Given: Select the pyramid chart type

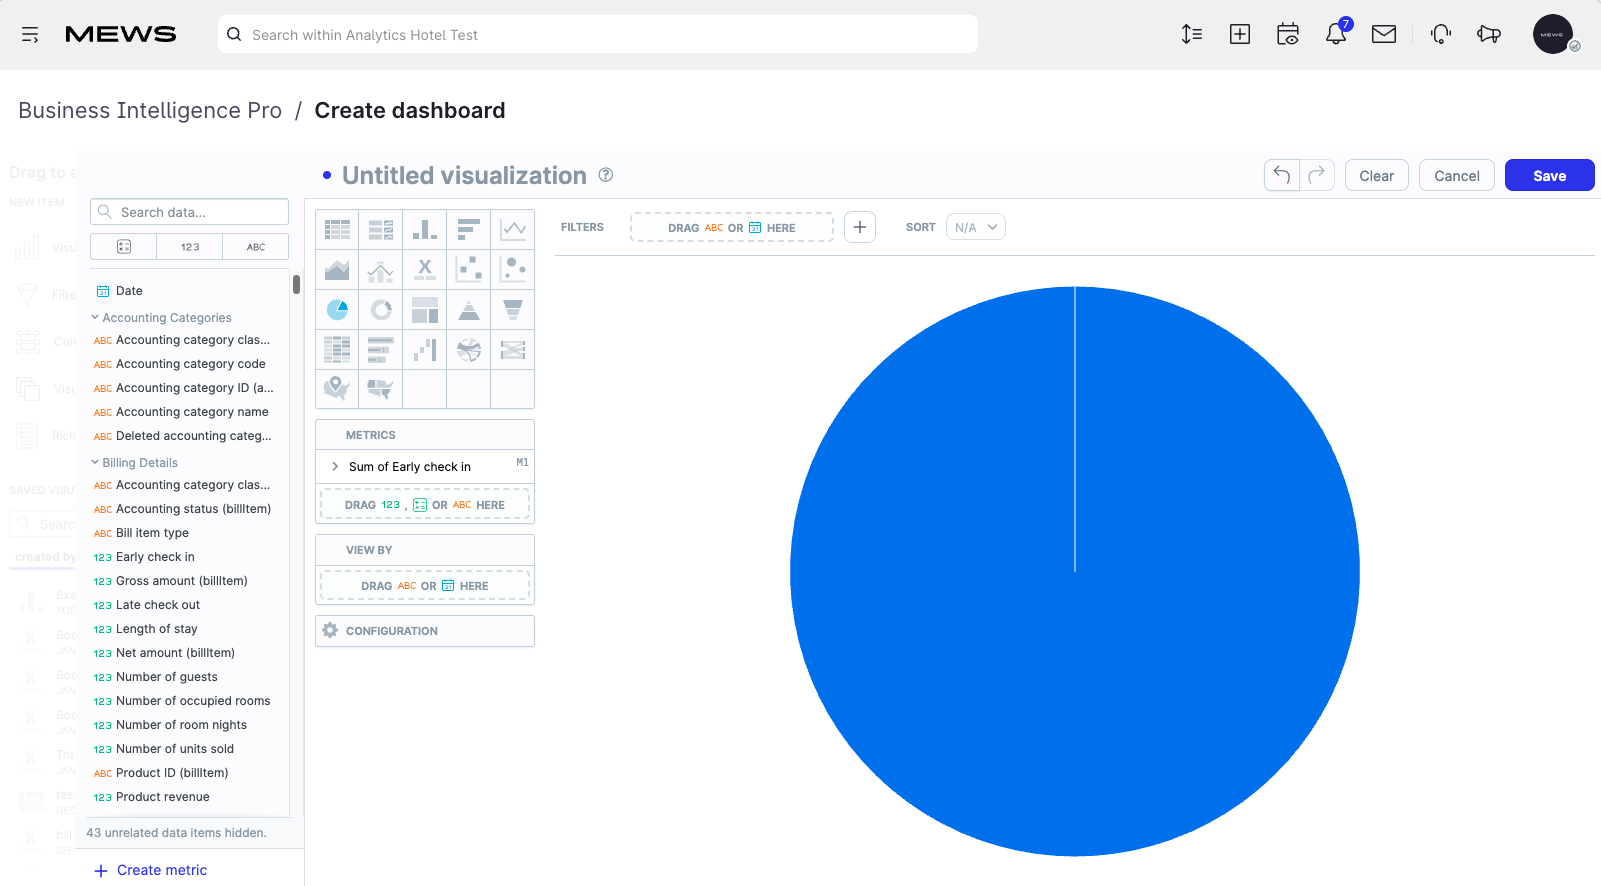Looking at the screenshot, I should coord(469,309).
